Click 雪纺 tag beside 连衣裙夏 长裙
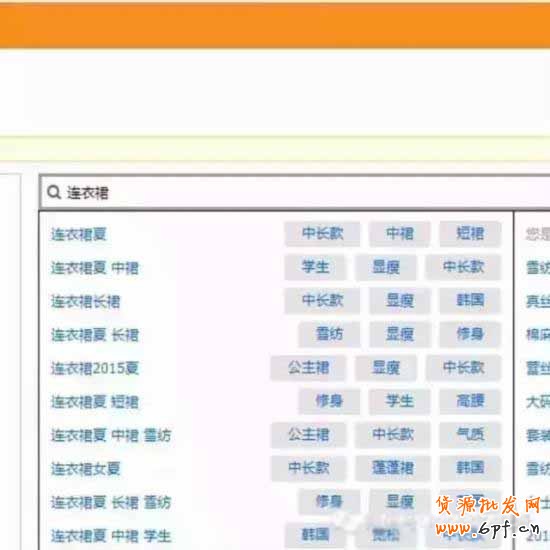Viewport: 550px width, 550px height. (329, 334)
